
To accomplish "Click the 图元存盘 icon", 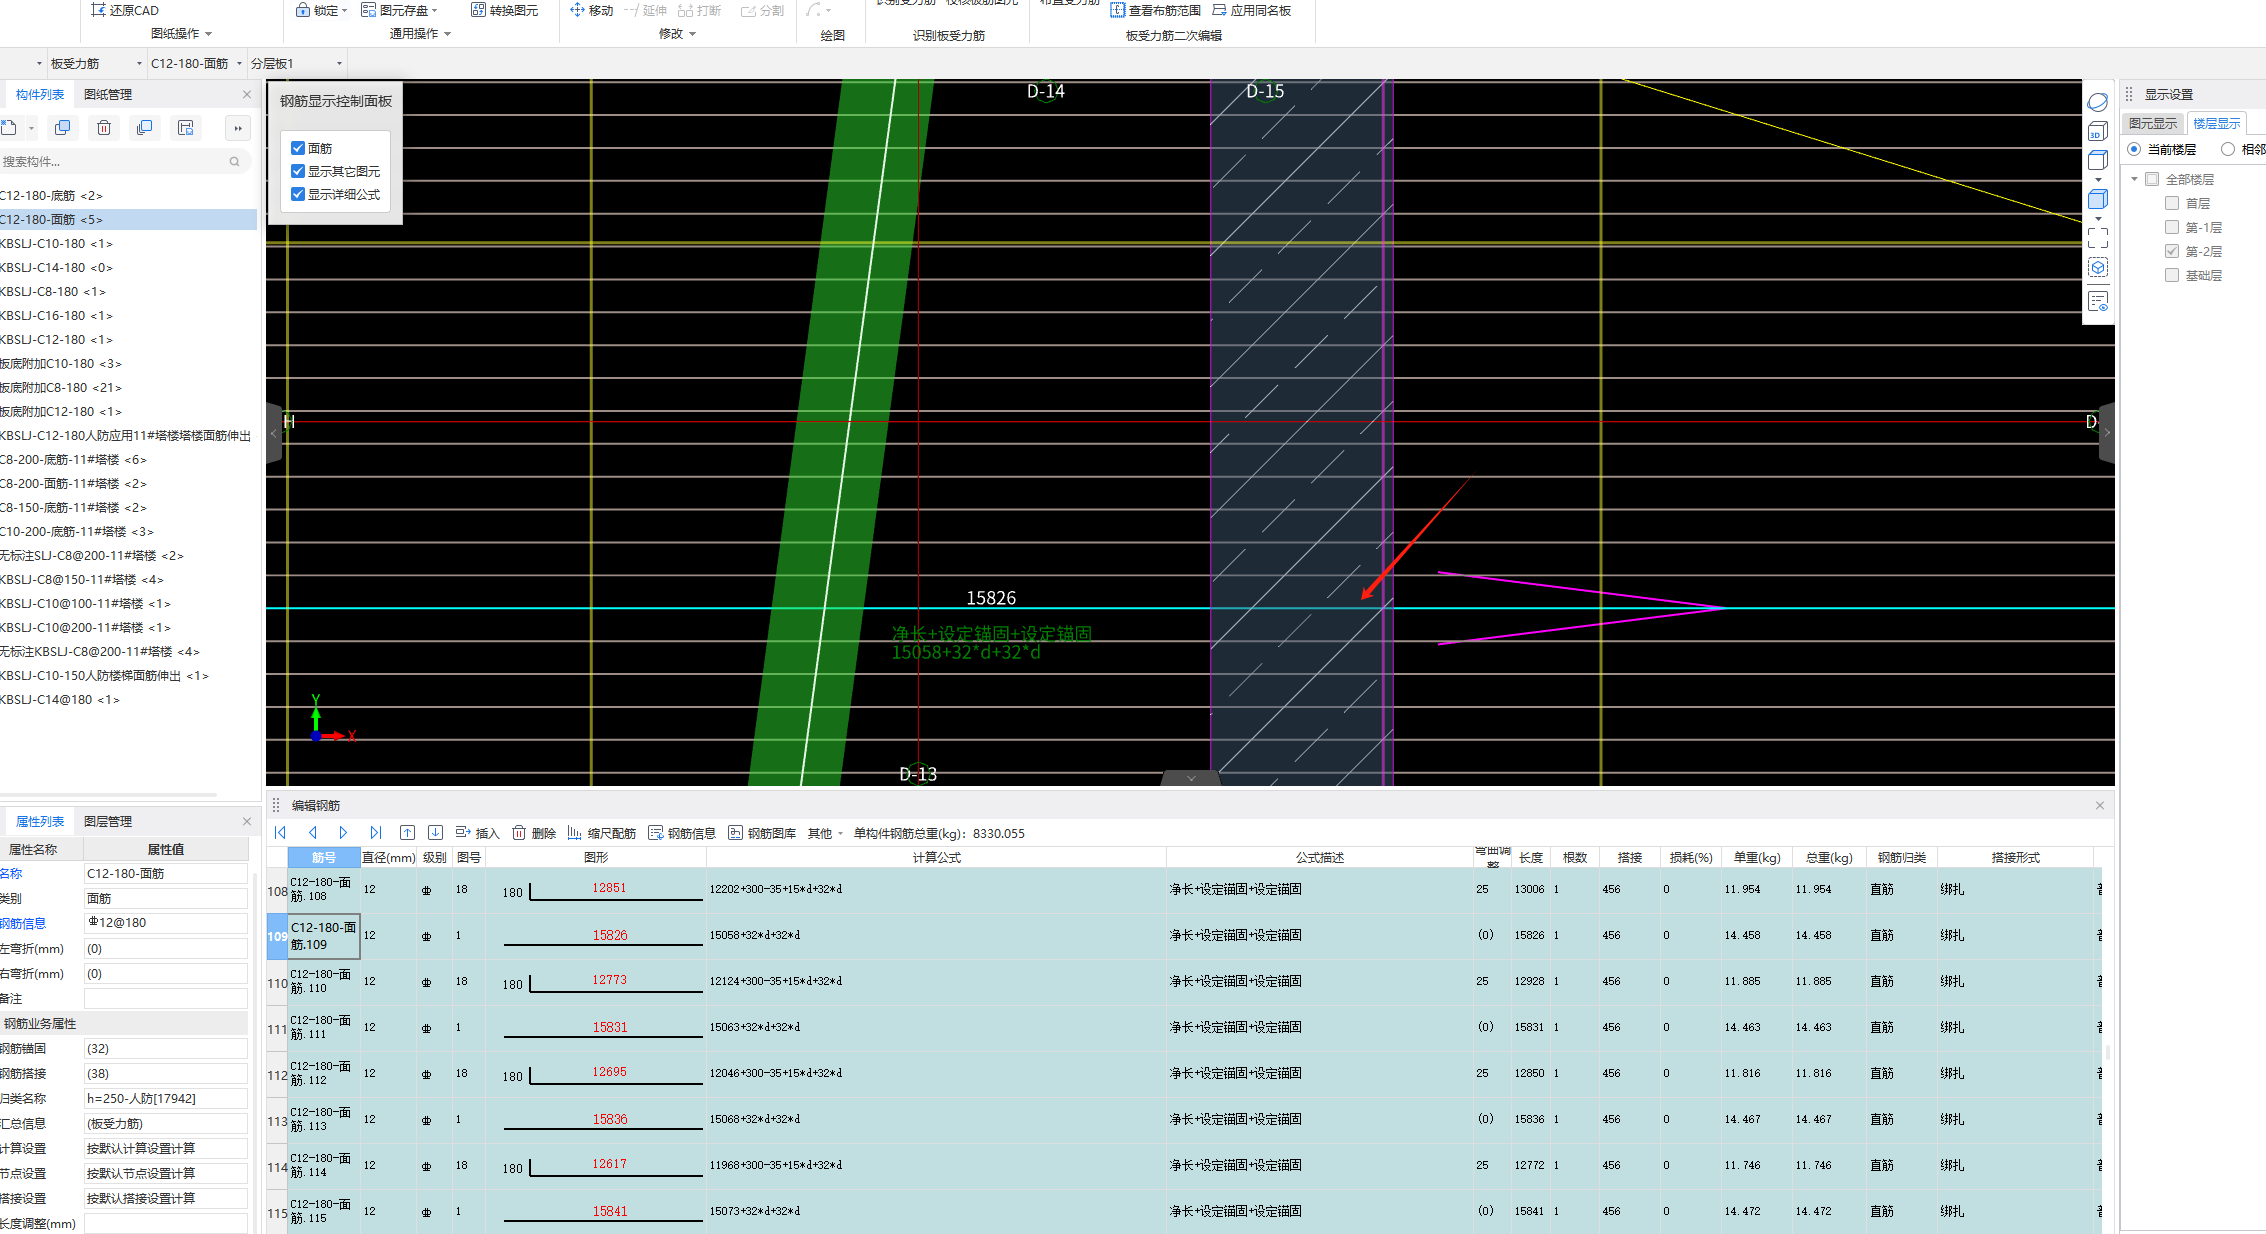I will pyautogui.click(x=368, y=10).
